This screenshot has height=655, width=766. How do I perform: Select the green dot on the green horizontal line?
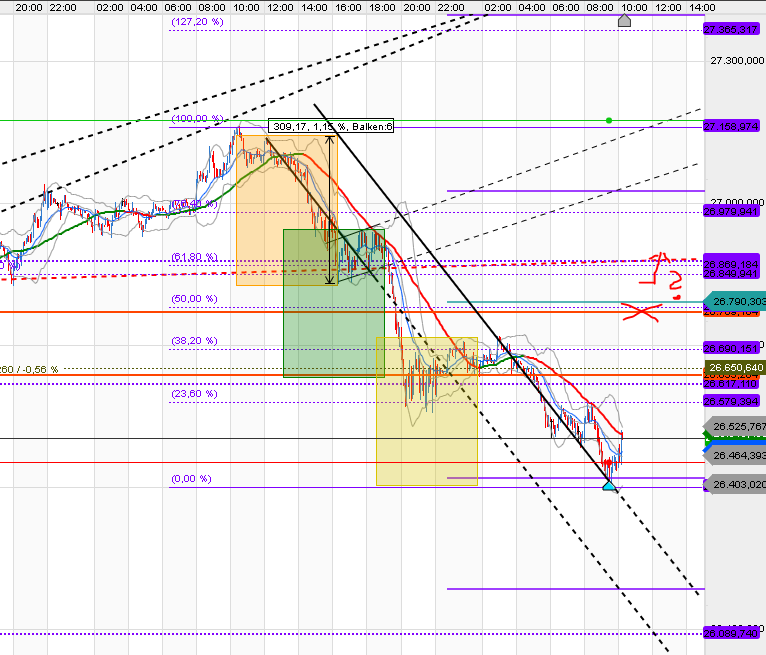pos(609,120)
